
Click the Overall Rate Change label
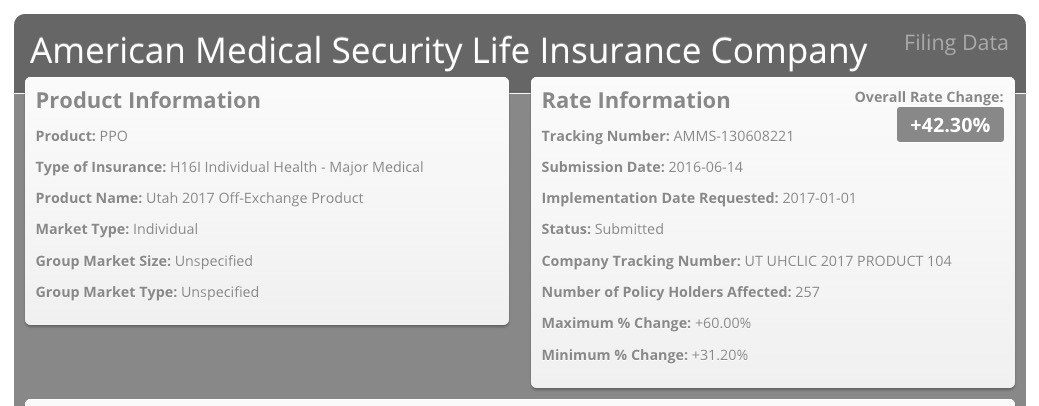coord(928,97)
